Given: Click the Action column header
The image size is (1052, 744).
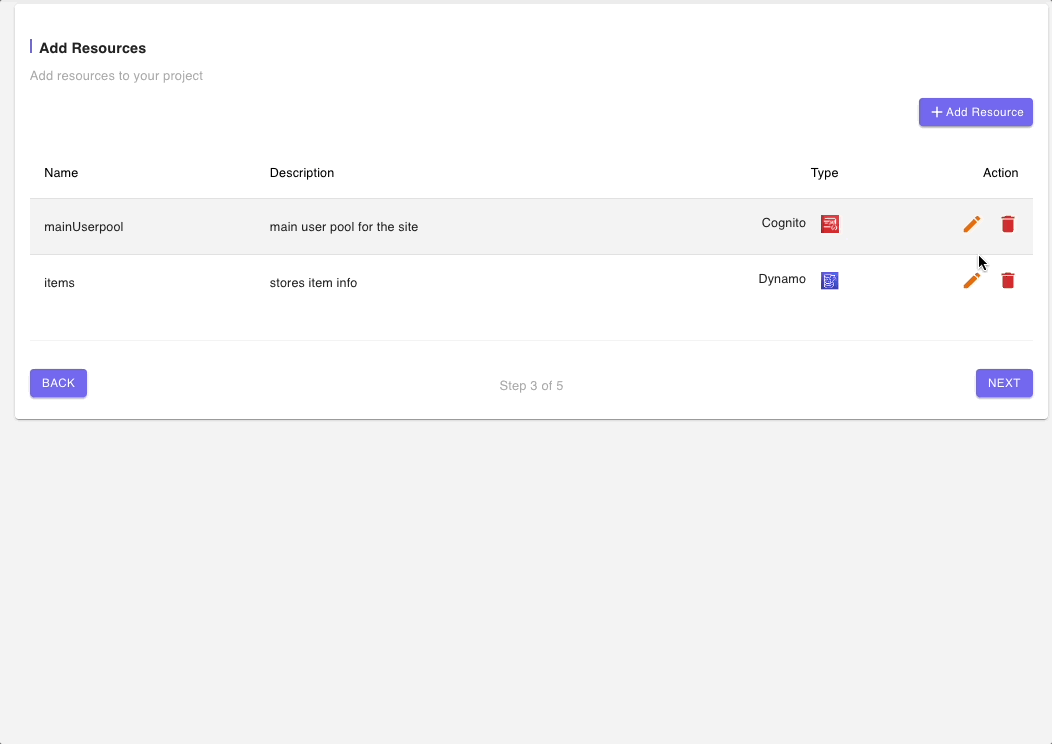Looking at the screenshot, I should pos(1000,173).
